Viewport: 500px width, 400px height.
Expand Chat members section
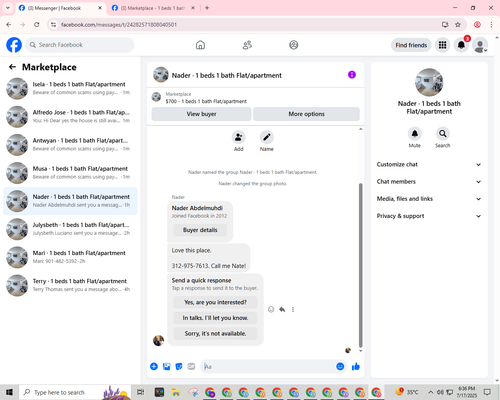(429, 182)
